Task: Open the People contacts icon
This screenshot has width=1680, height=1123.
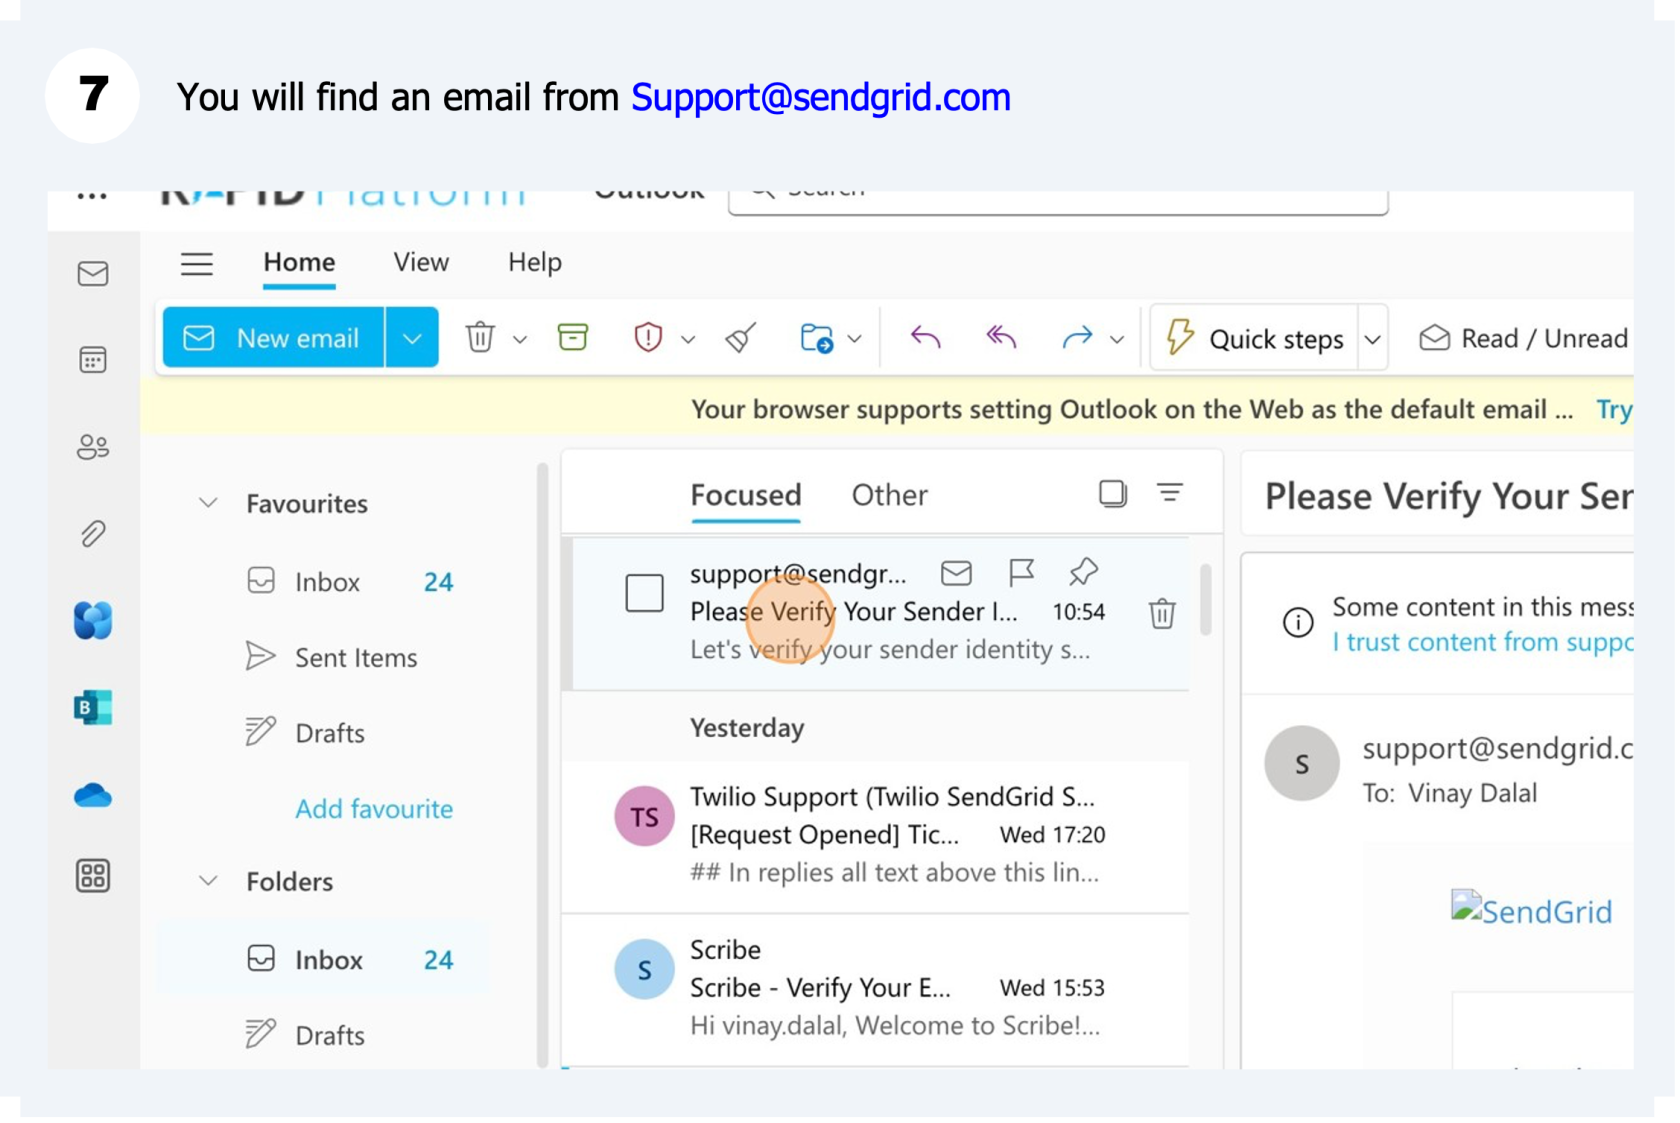Action: point(93,447)
